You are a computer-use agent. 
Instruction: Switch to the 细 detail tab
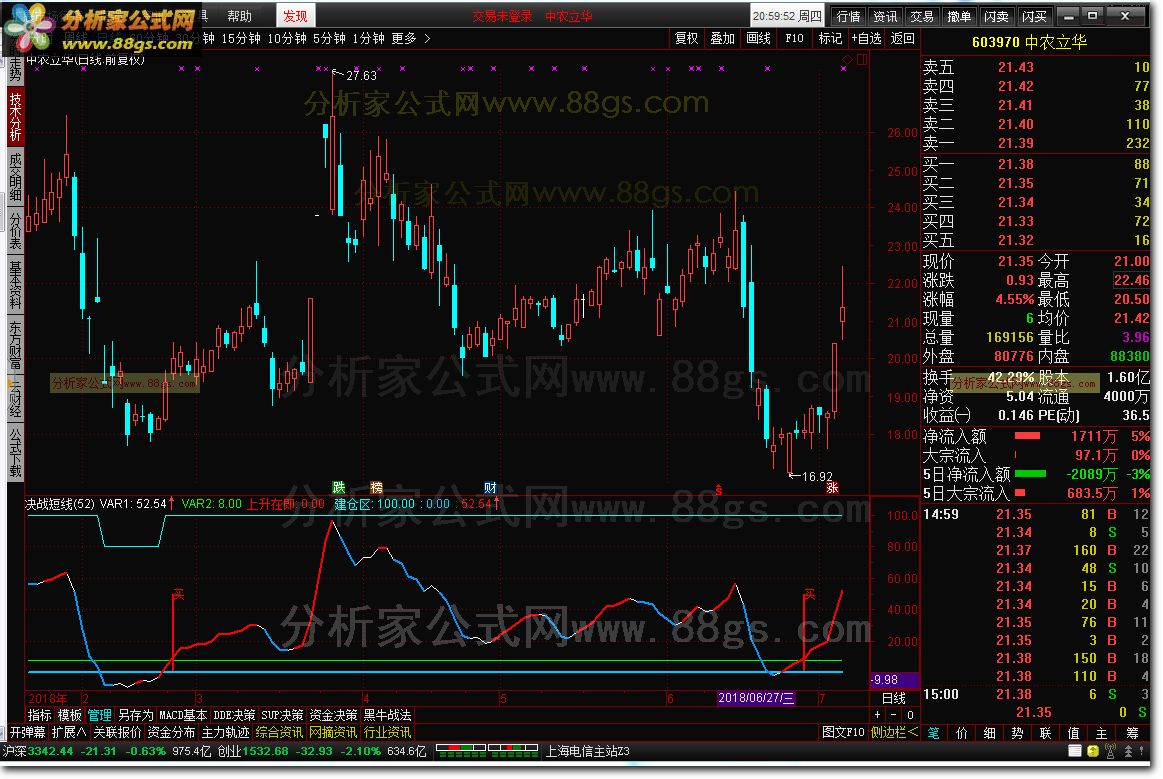(x=989, y=733)
